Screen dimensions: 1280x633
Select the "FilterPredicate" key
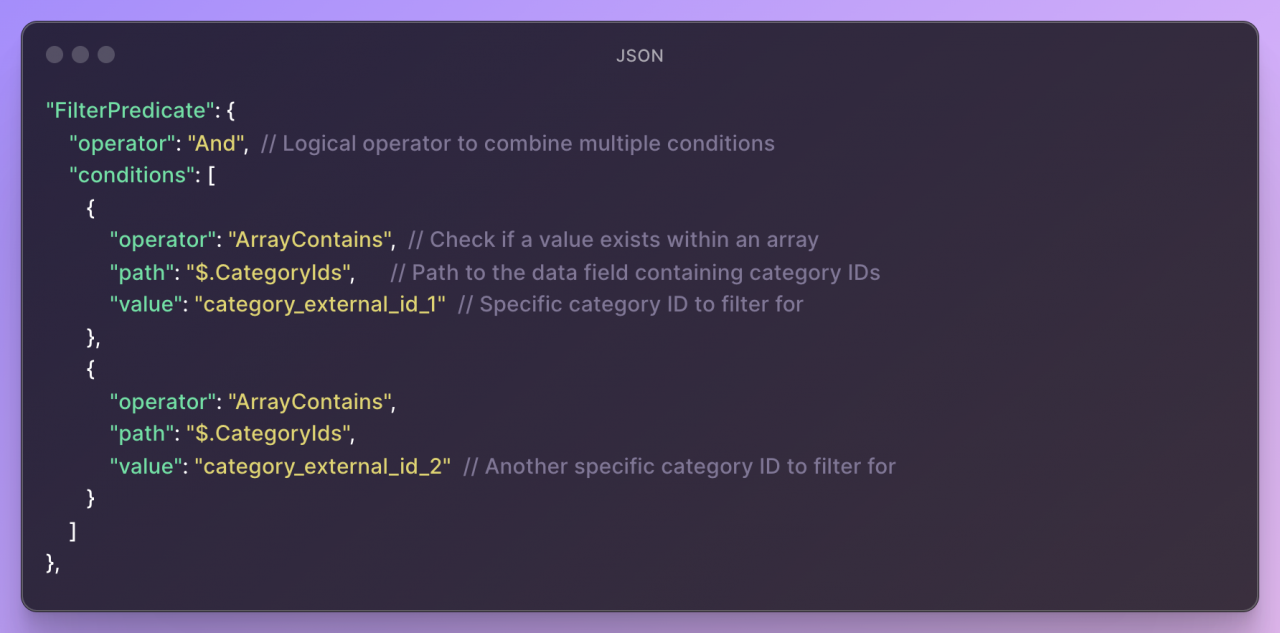click(x=130, y=110)
